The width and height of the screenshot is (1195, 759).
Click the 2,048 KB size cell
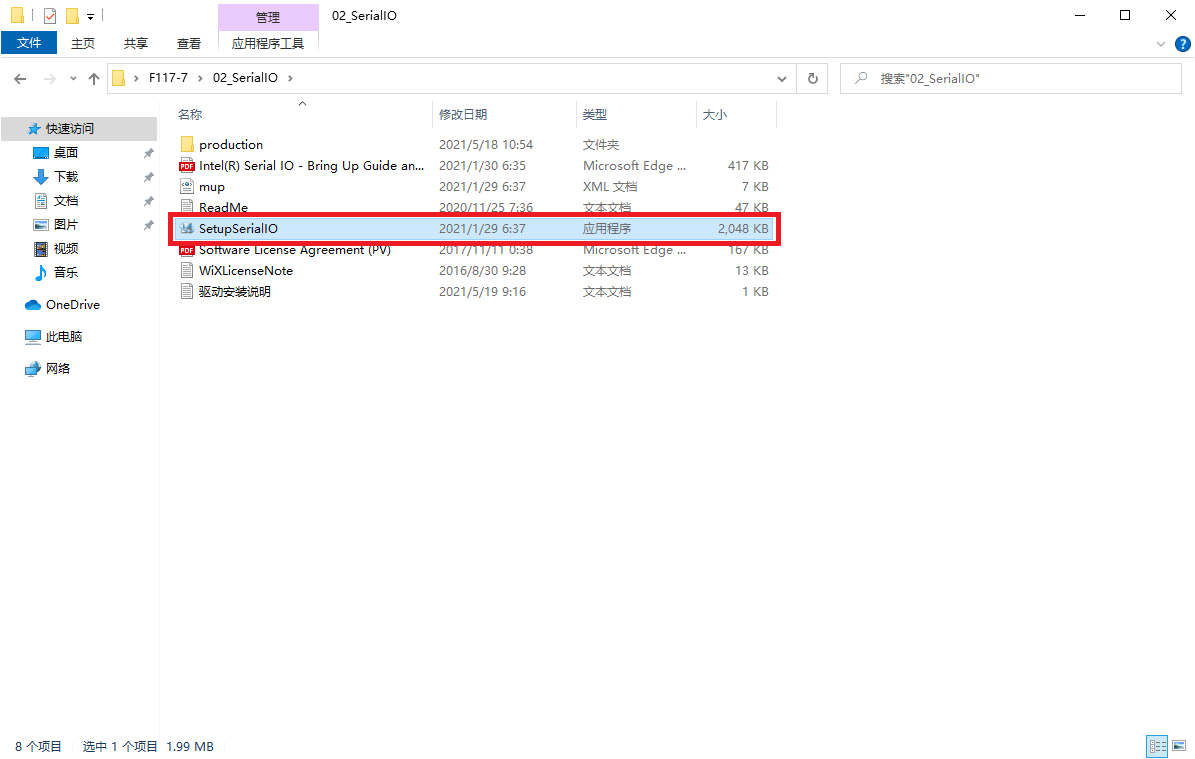point(743,228)
